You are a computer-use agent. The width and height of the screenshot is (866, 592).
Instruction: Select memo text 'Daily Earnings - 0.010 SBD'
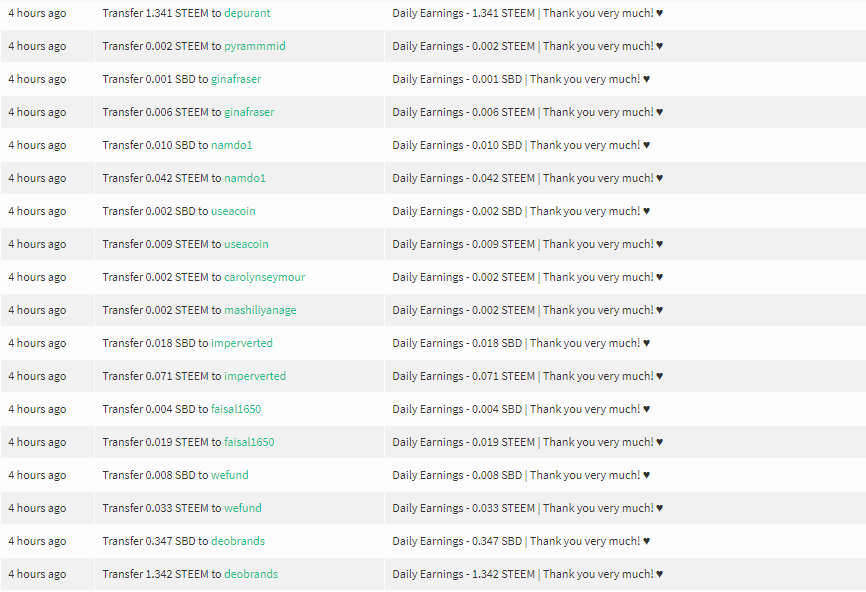(457, 145)
